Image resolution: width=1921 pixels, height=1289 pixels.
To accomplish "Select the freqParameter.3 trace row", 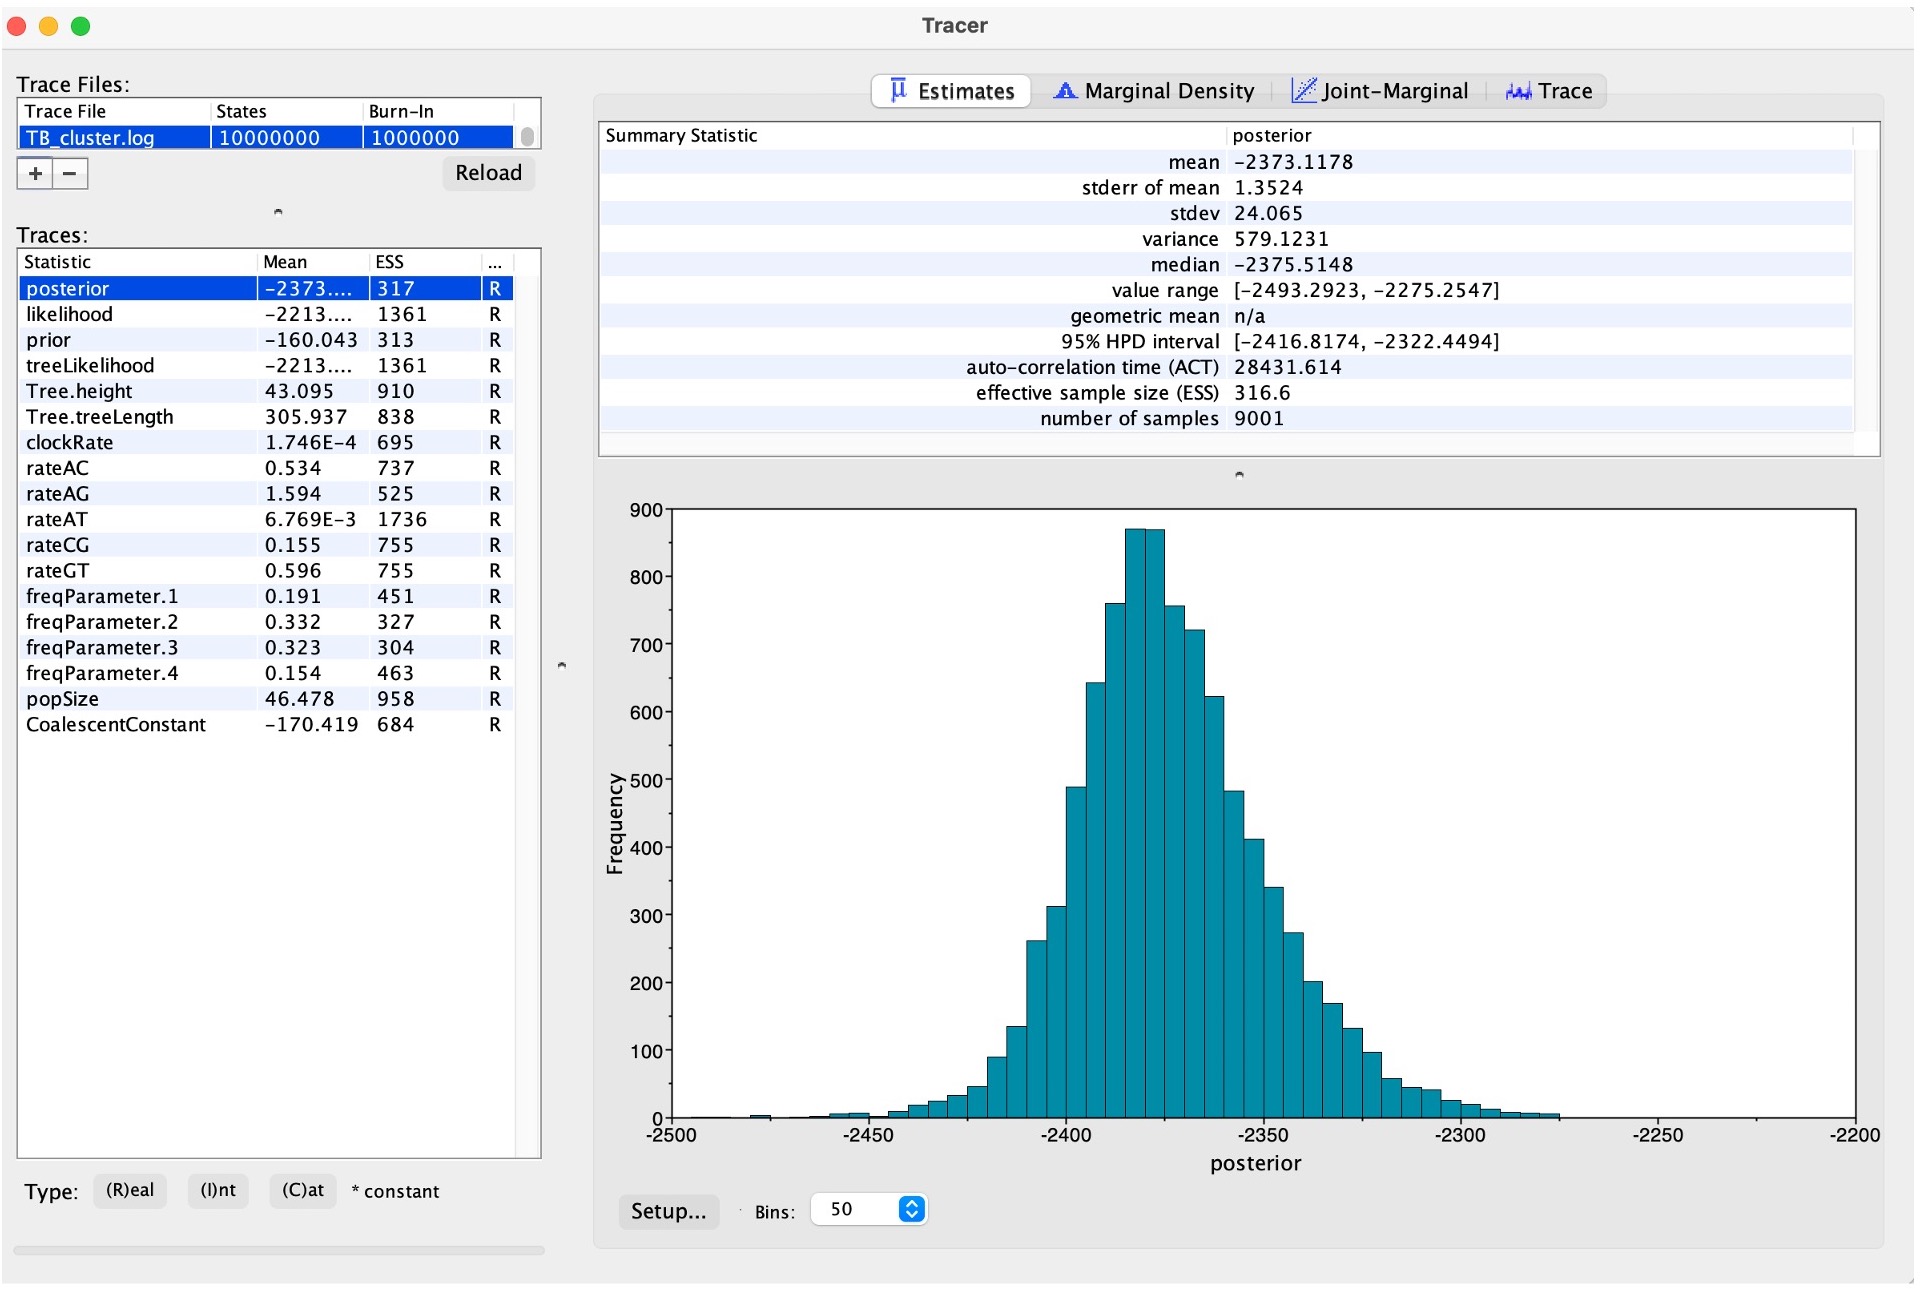I will 266,648.
